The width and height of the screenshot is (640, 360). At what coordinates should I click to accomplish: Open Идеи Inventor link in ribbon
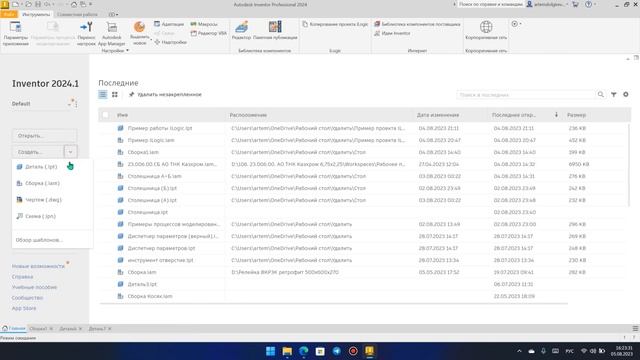392,33
